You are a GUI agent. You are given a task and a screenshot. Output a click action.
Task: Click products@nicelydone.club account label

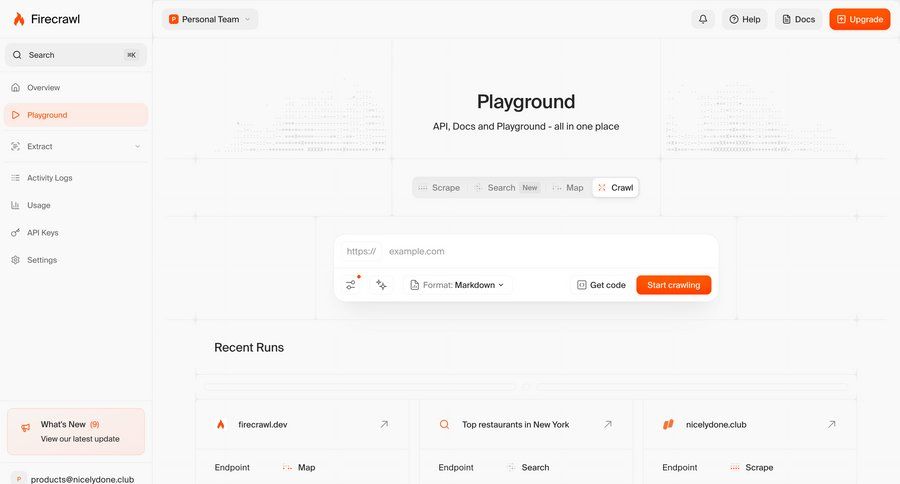[83, 479]
